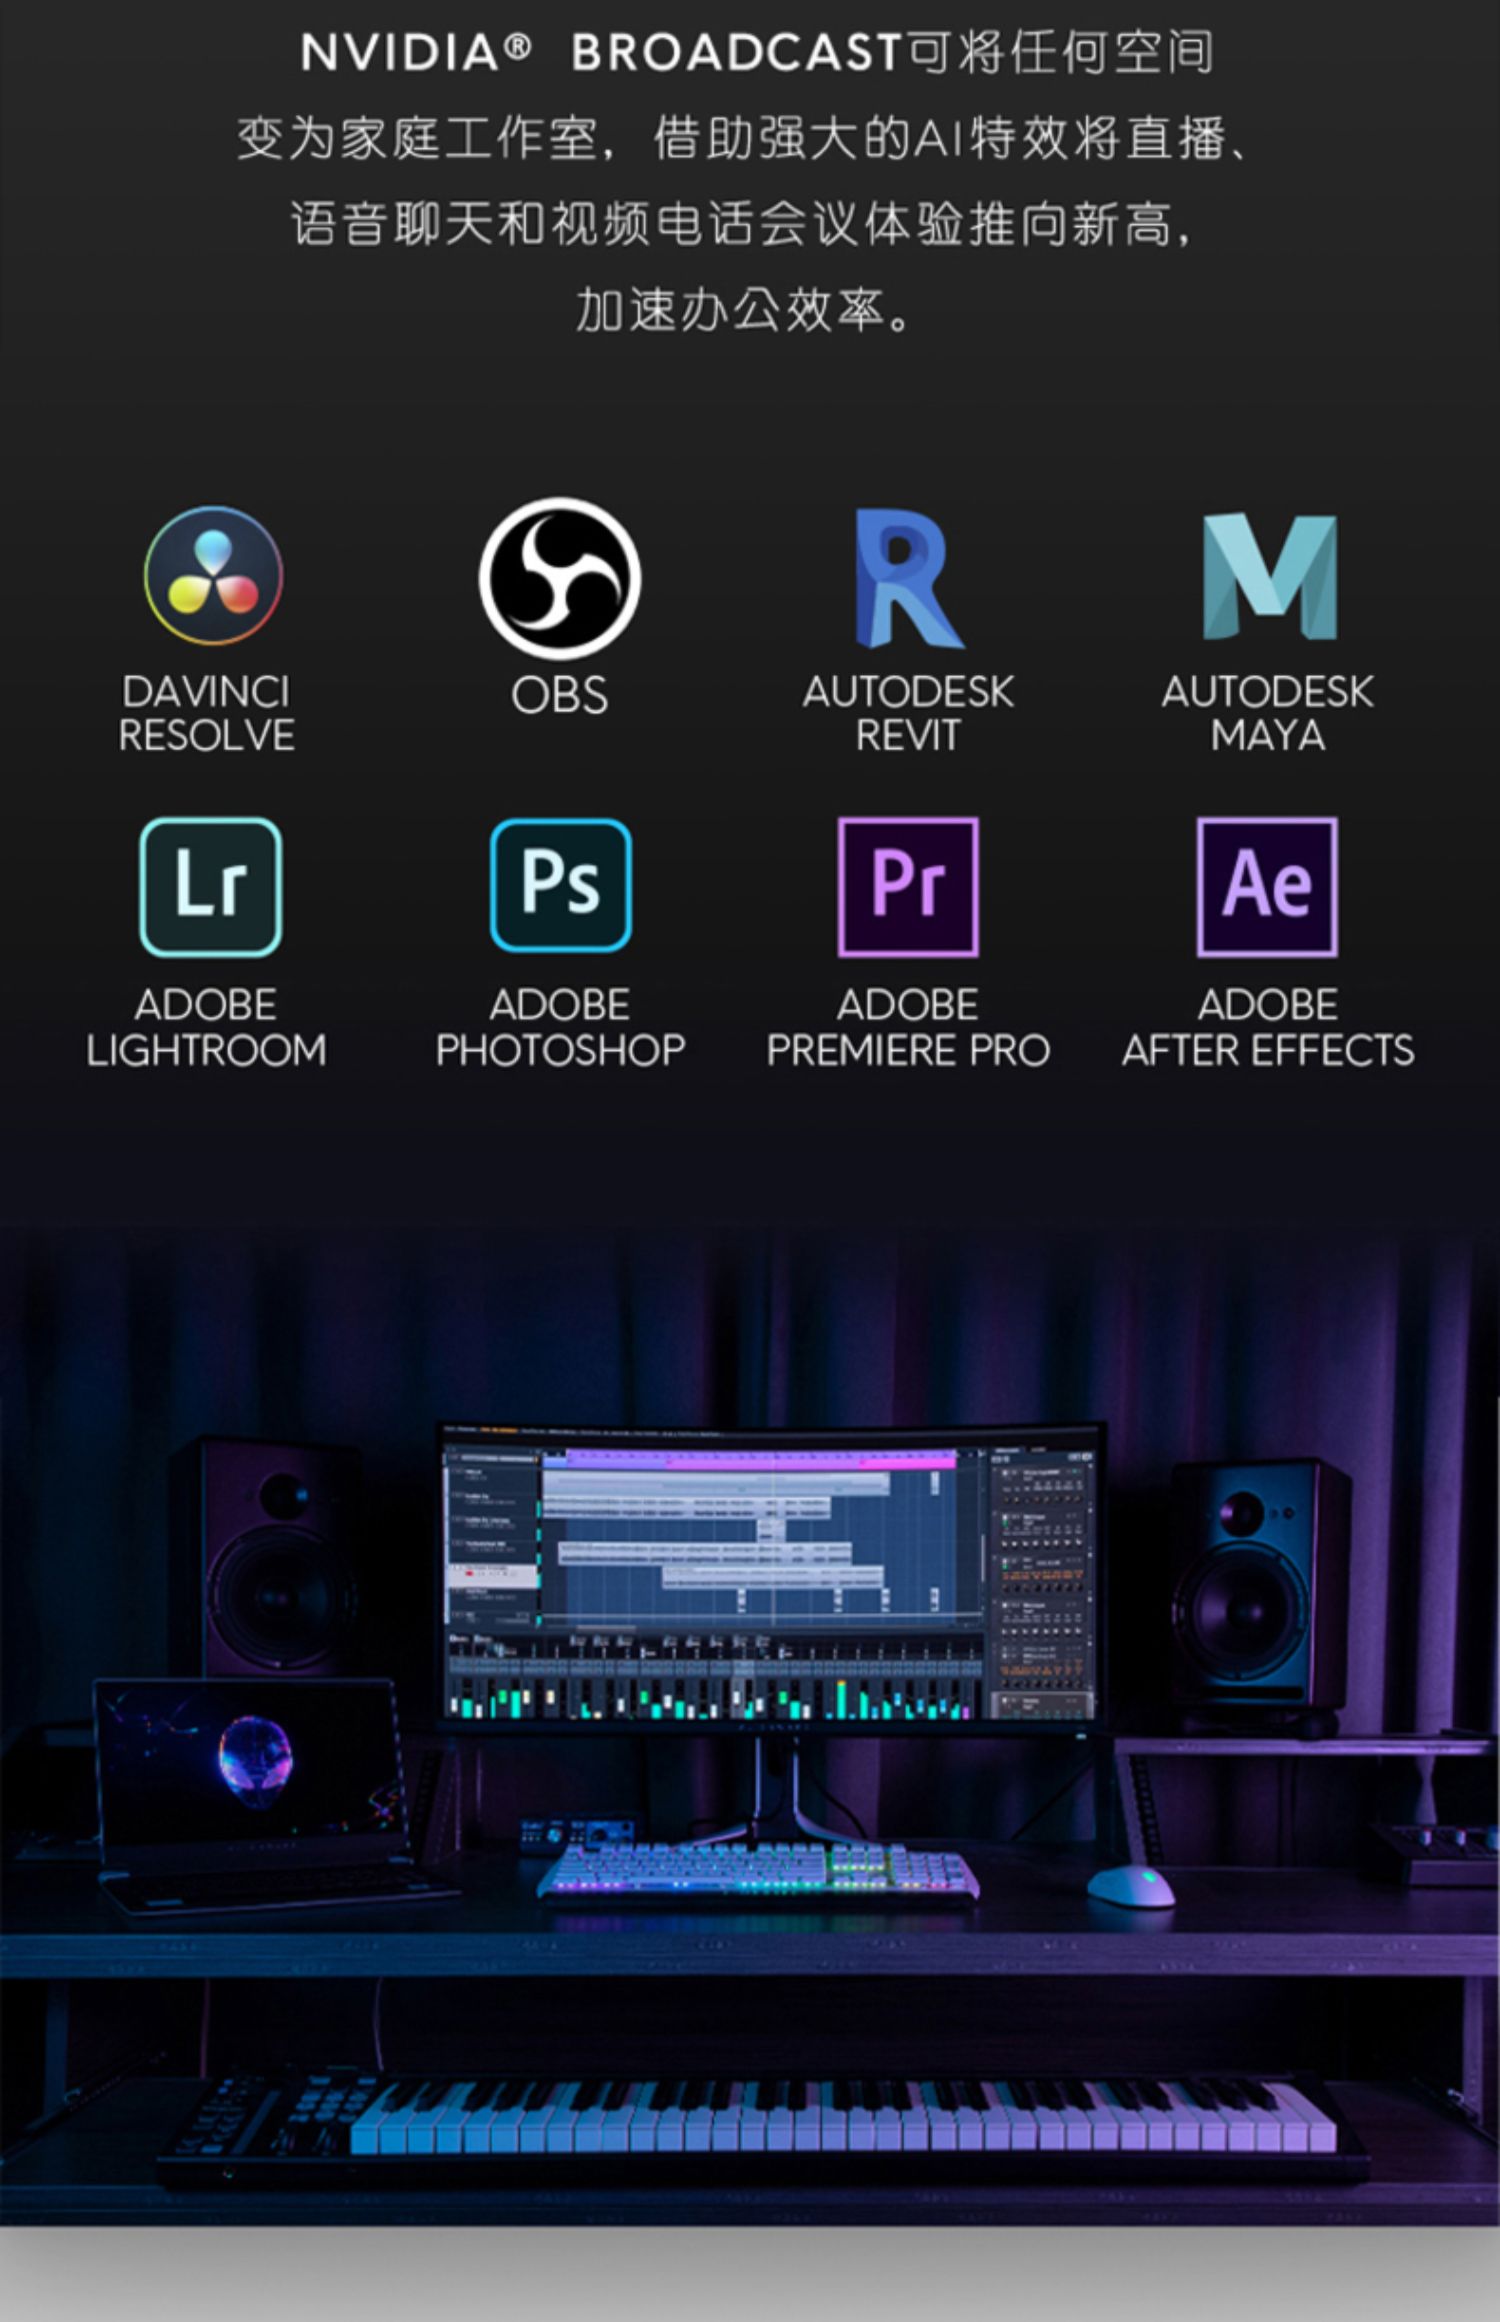The width and height of the screenshot is (1500, 2322).
Task: Click the "AUTODESK MAYA" caption
Action: point(1268,713)
